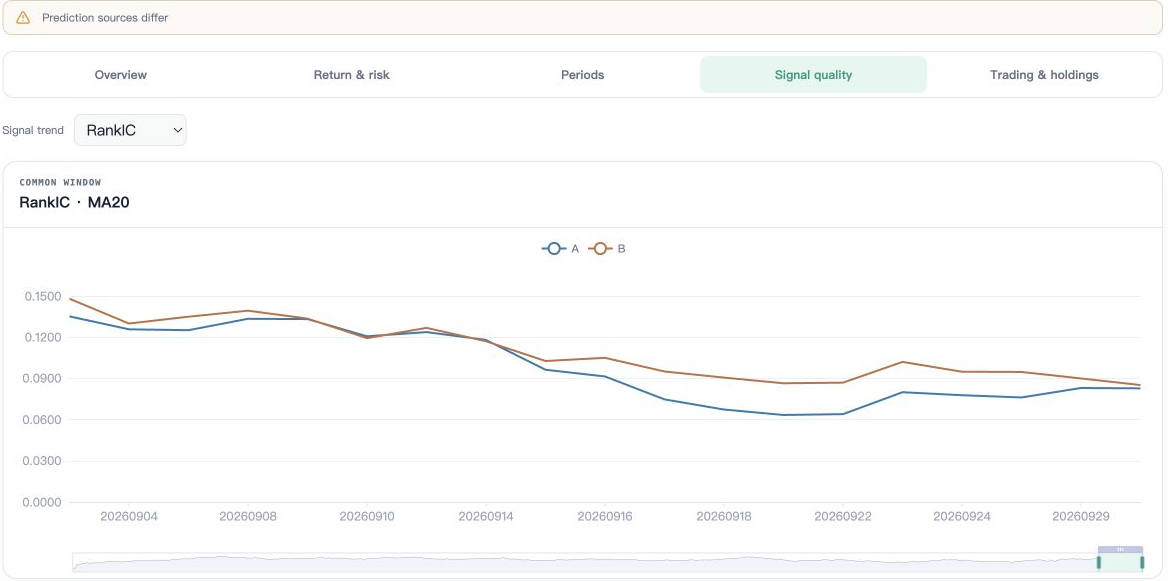Click the 0.0300 y-axis label
The width and height of the screenshot is (1168, 581).
[42, 461]
